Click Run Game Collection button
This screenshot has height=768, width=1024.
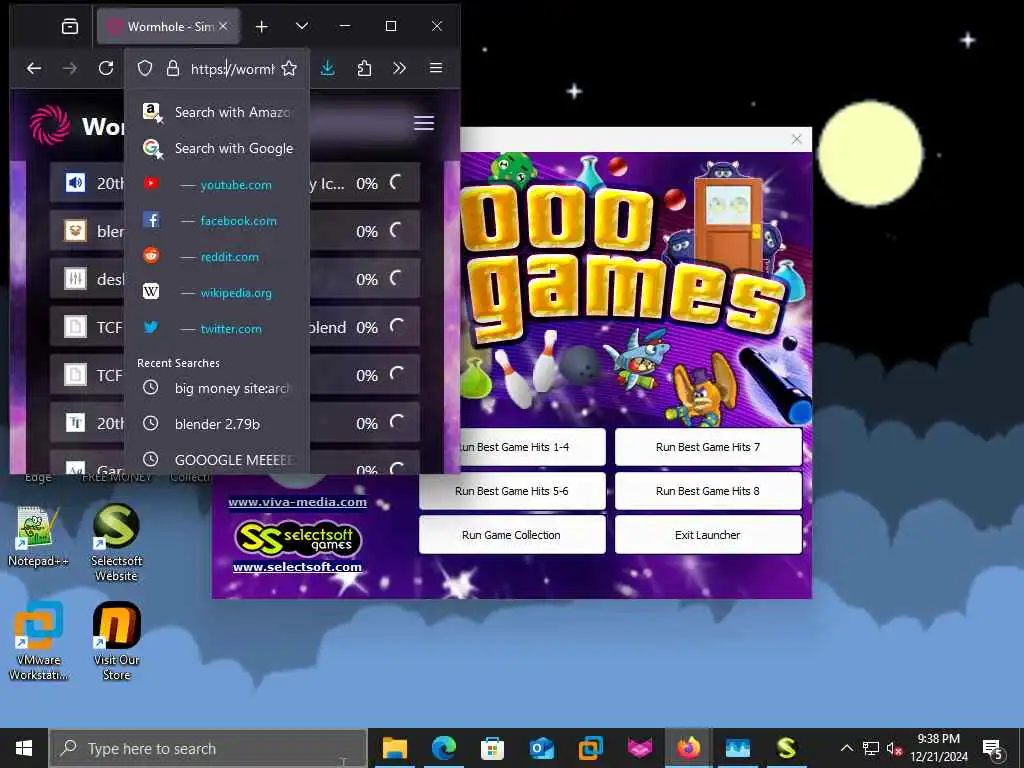click(x=512, y=535)
